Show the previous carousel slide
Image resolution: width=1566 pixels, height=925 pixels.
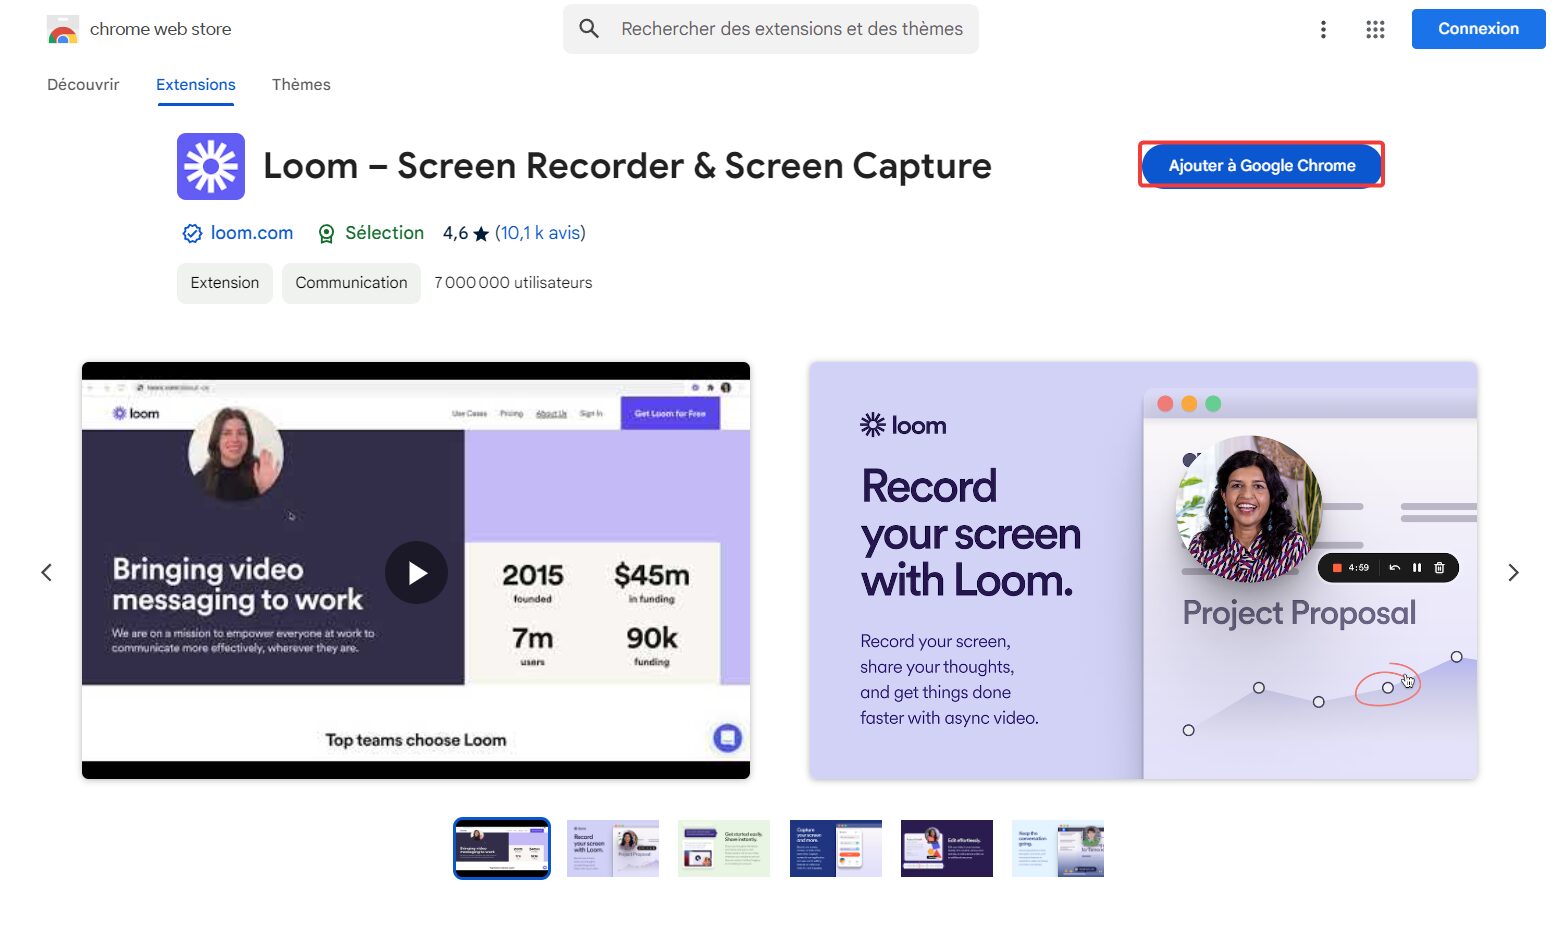[x=46, y=572]
